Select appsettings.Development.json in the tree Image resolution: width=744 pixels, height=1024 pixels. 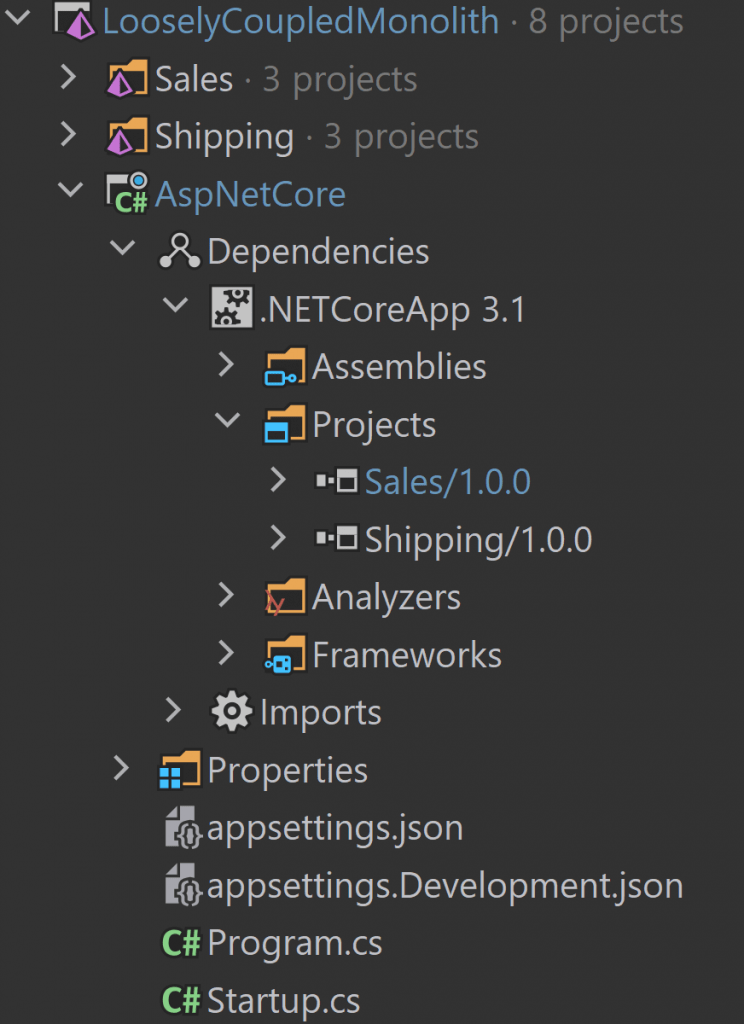point(423,885)
